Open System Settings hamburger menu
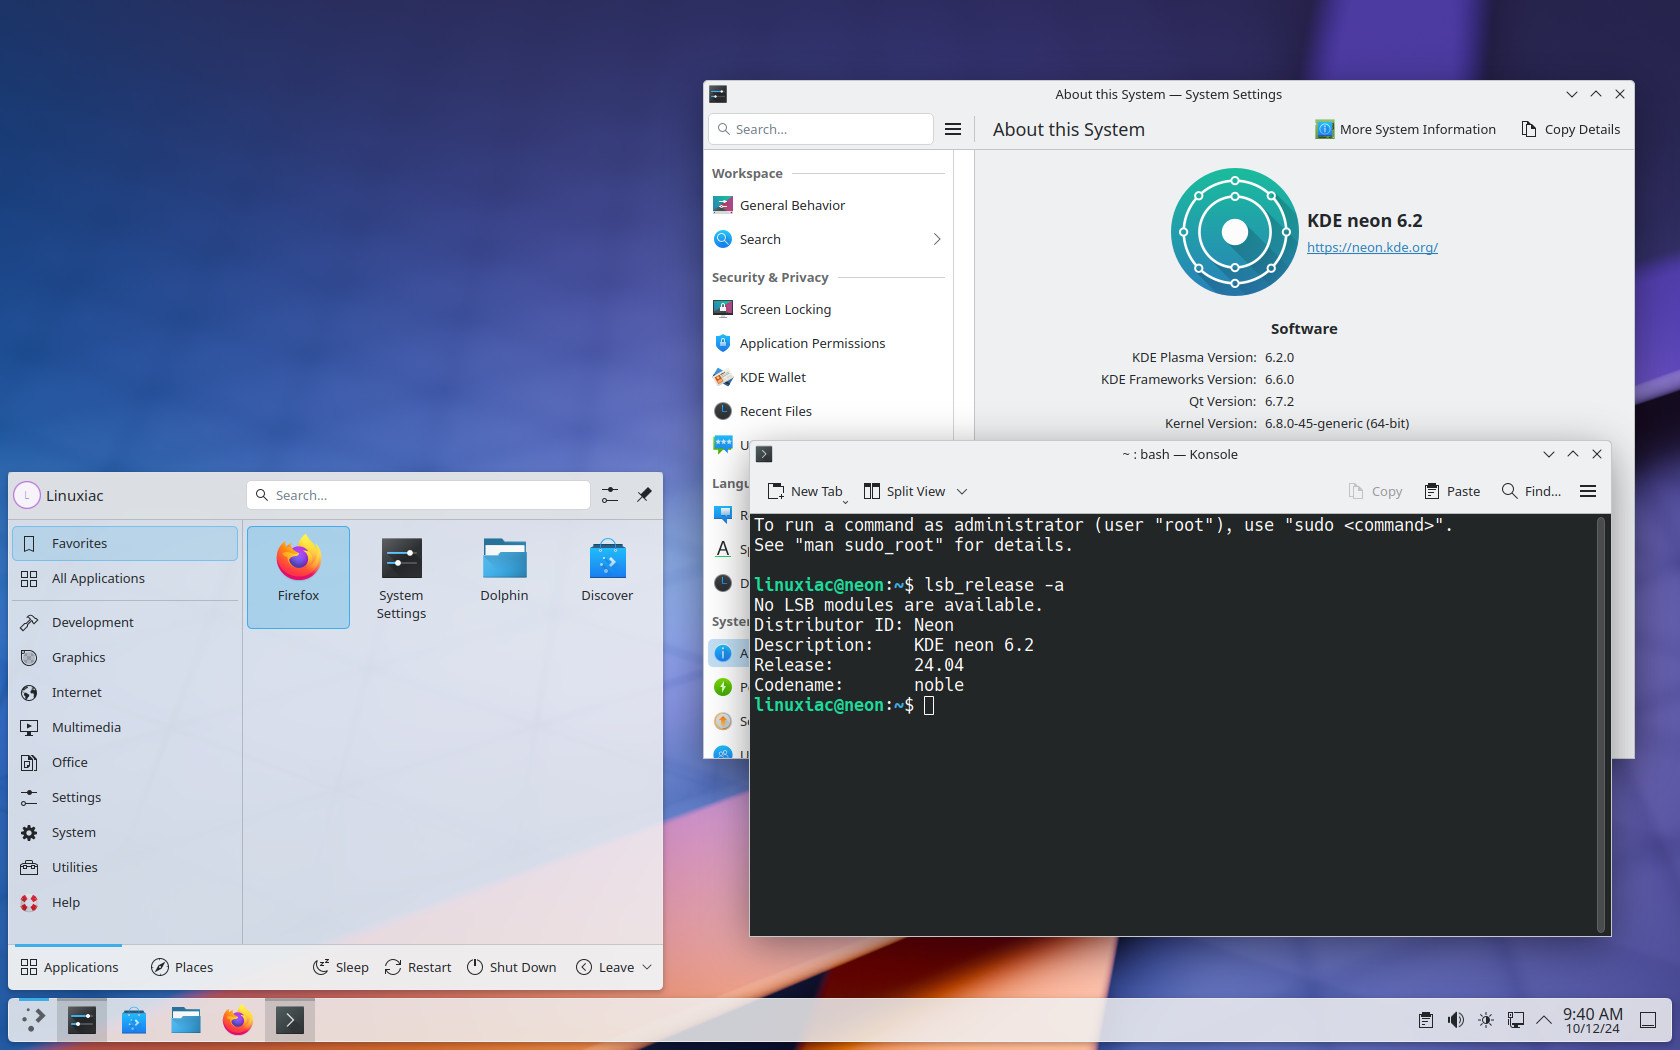The height and width of the screenshot is (1050, 1680). click(x=953, y=129)
